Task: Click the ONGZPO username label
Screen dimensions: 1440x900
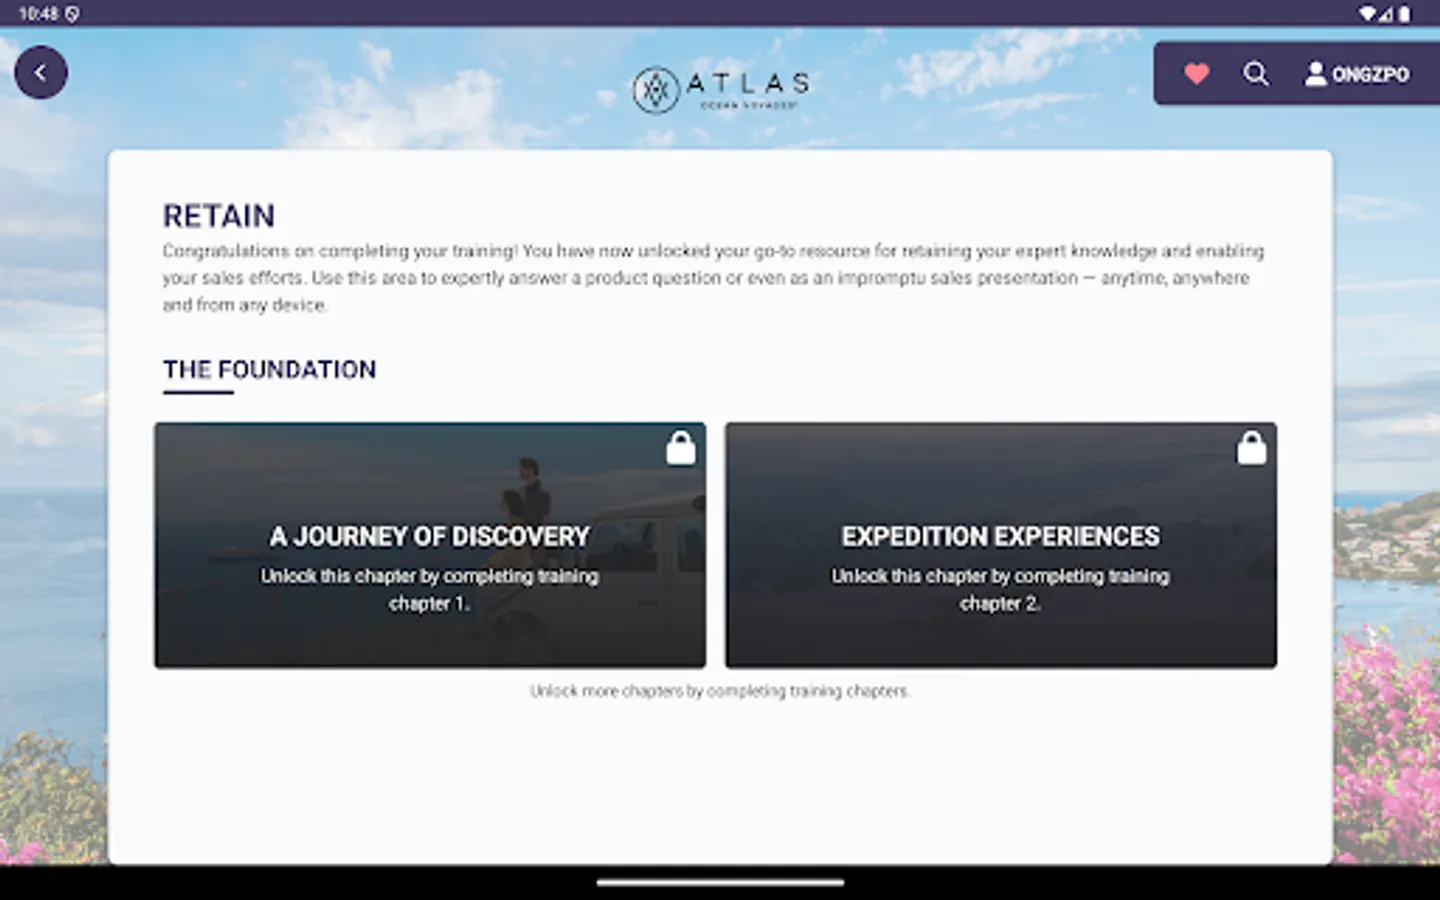Action: [1372, 73]
